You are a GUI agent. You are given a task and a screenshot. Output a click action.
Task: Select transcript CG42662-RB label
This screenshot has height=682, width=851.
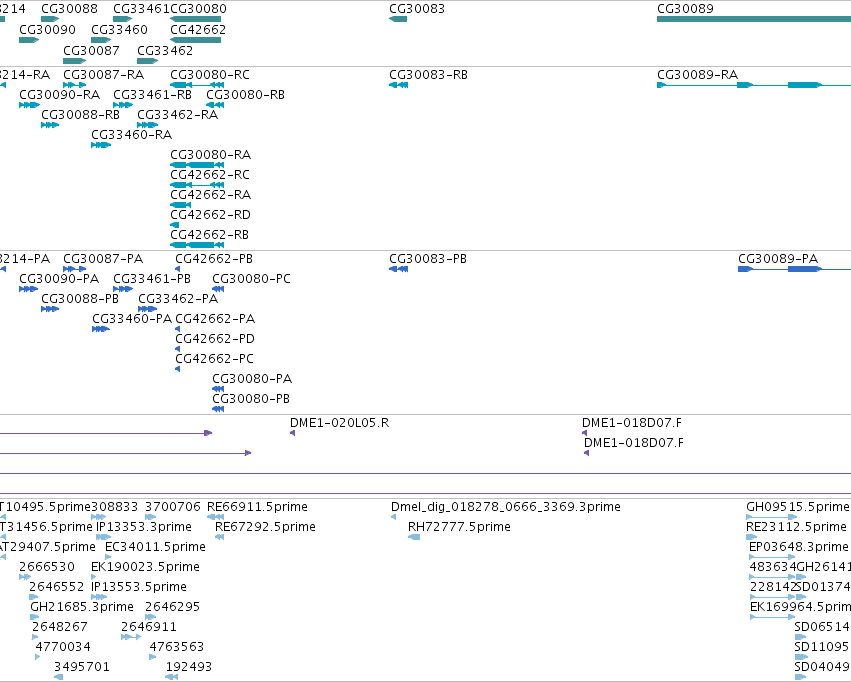pyautogui.click(x=209, y=235)
